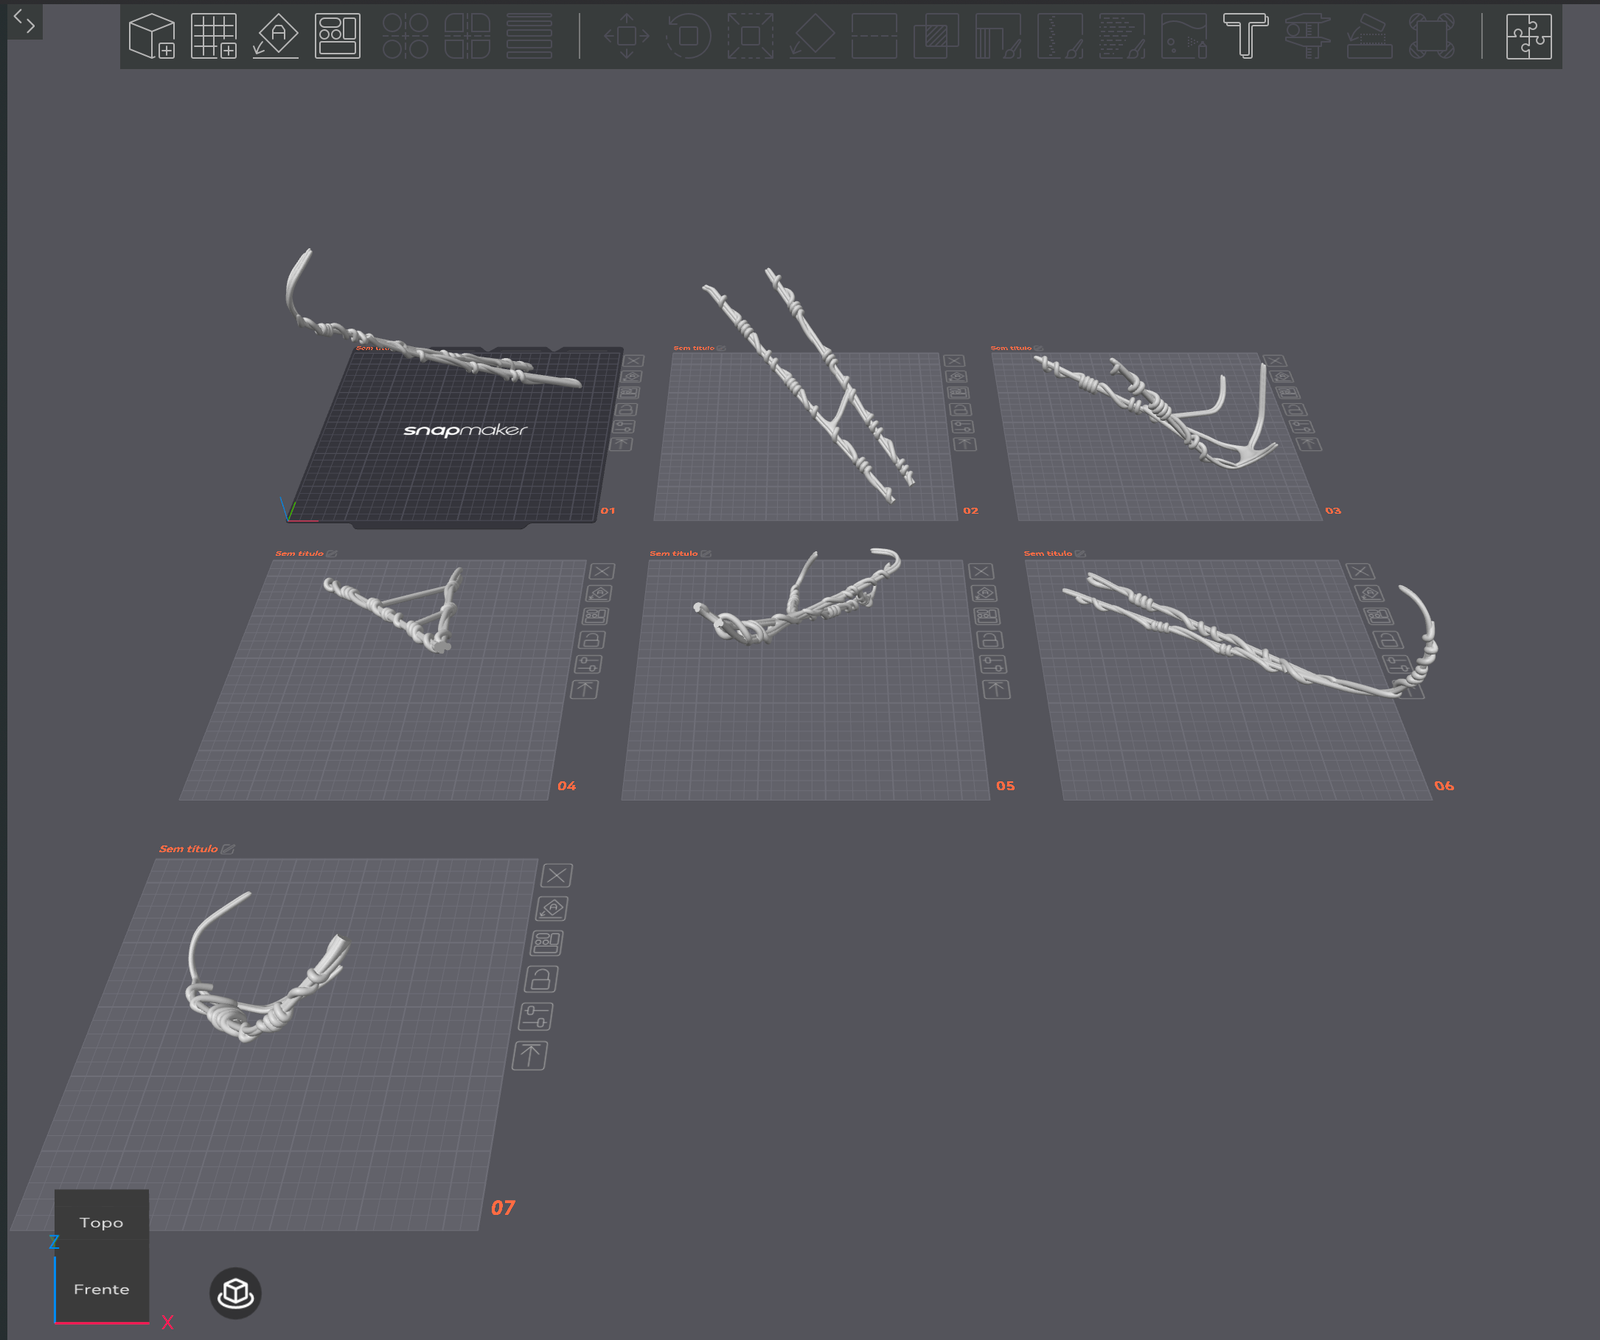The height and width of the screenshot is (1340, 1600).
Task: Select 'Frente' face on view cube
Action: 102,1289
